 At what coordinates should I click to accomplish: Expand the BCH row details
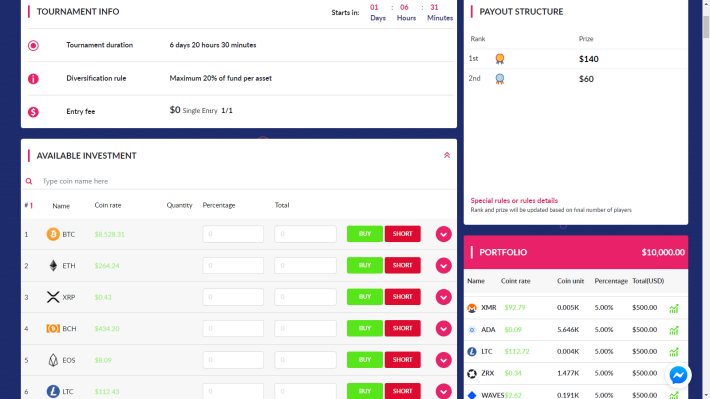coord(443,328)
